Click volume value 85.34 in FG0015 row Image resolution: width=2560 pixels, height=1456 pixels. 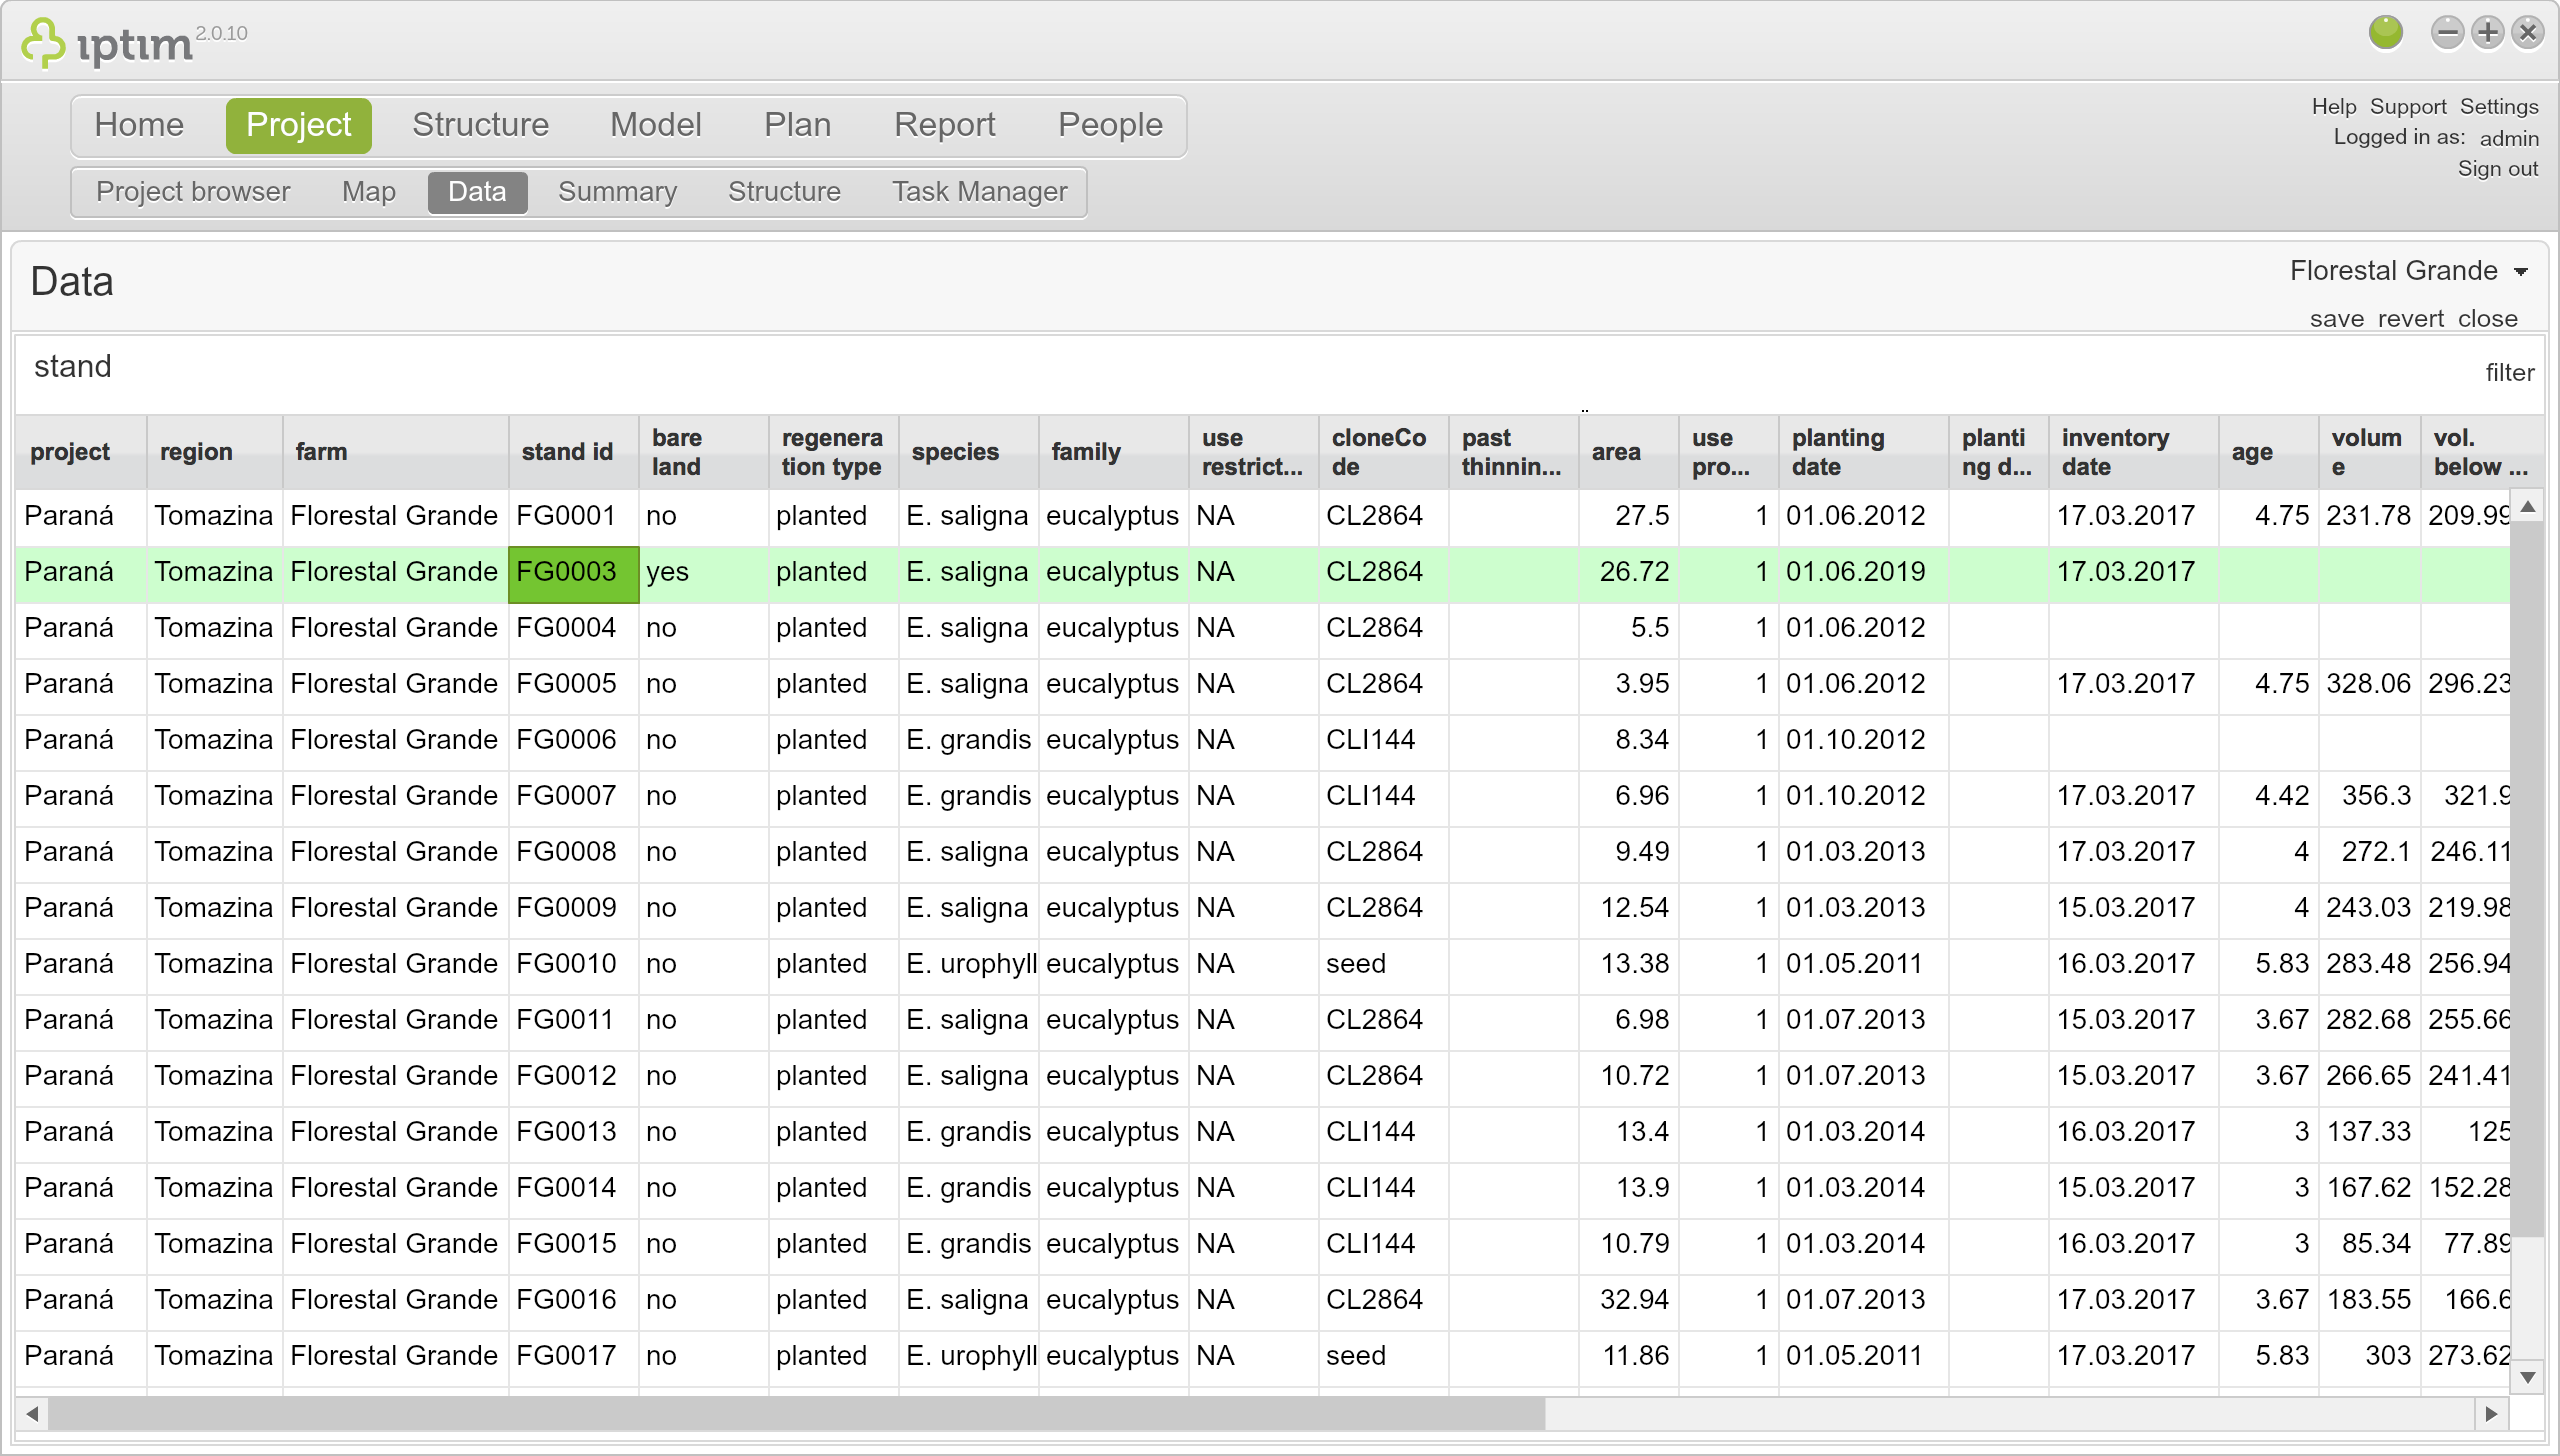(x=2368, y=1244)
